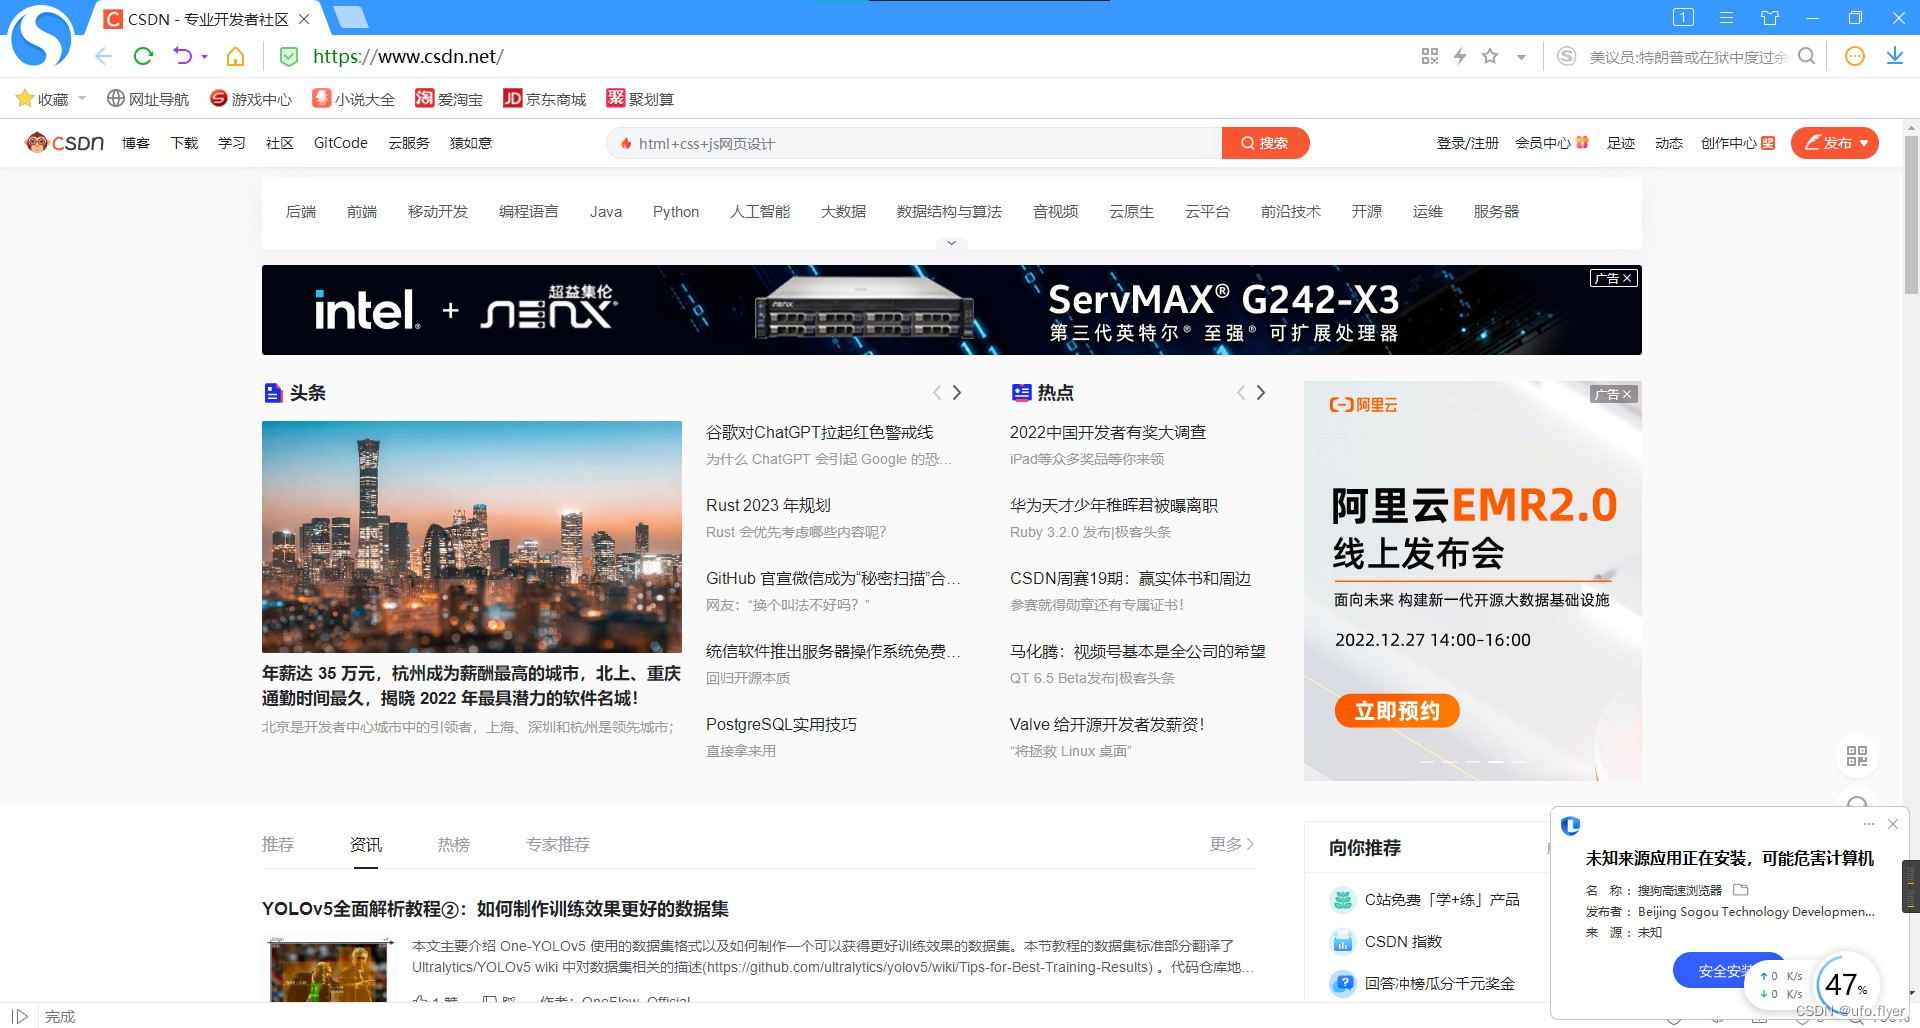Open the 收藏 favorites dropdown arrow

coord(82,98)
